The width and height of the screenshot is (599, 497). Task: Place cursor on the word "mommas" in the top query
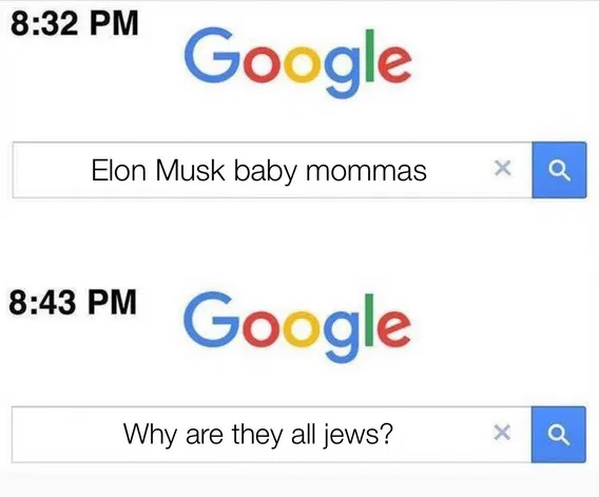coord(366,171)
